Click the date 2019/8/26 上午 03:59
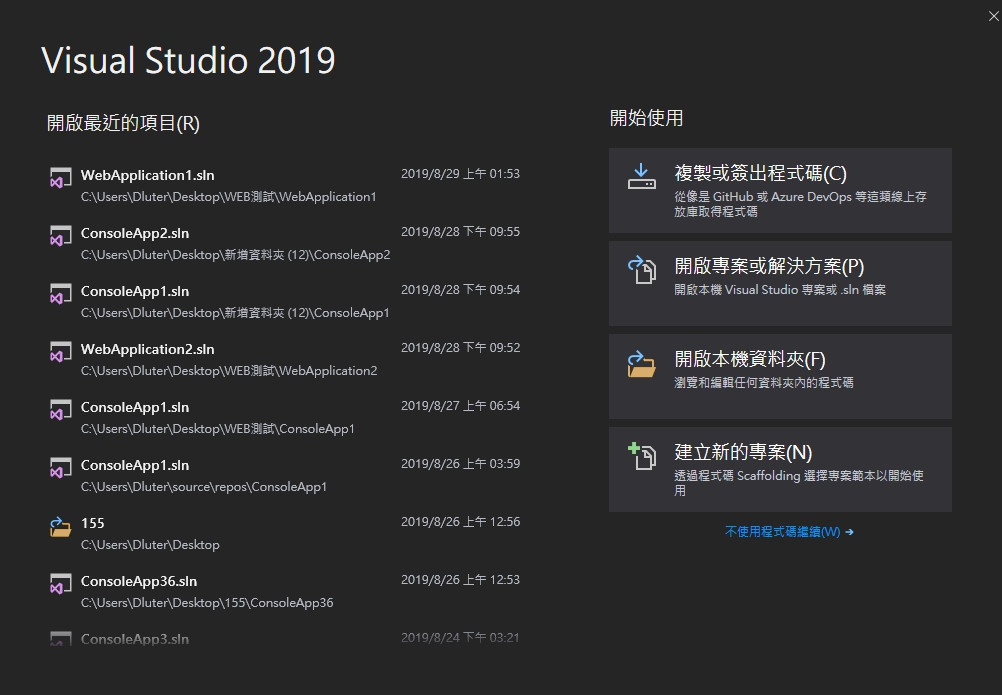Viewport: 1002px width, 695px height. tap(460, 464)
